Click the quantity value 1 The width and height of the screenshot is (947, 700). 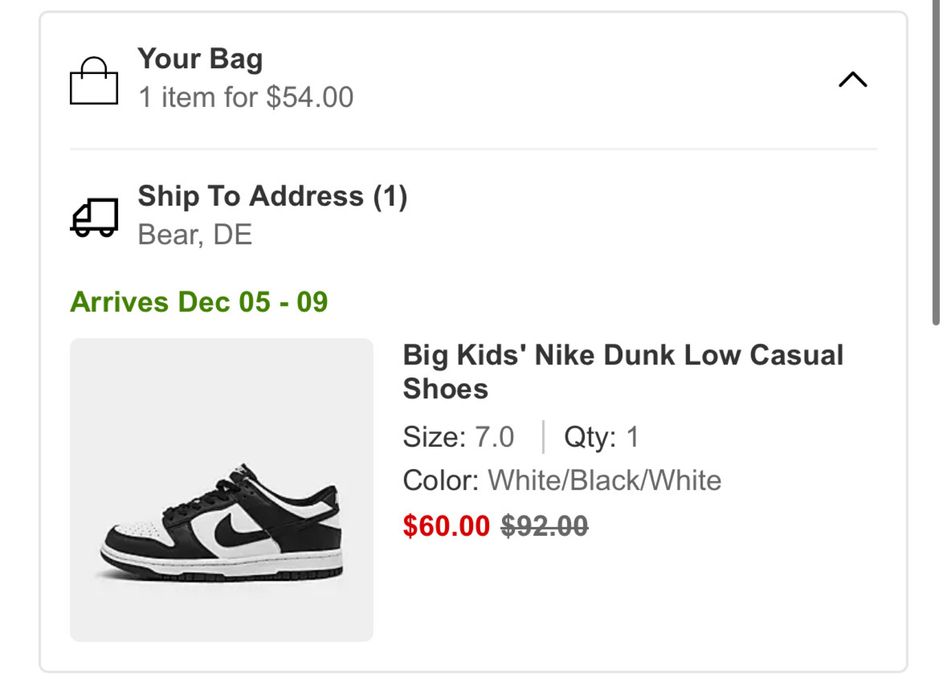(632, 437)
